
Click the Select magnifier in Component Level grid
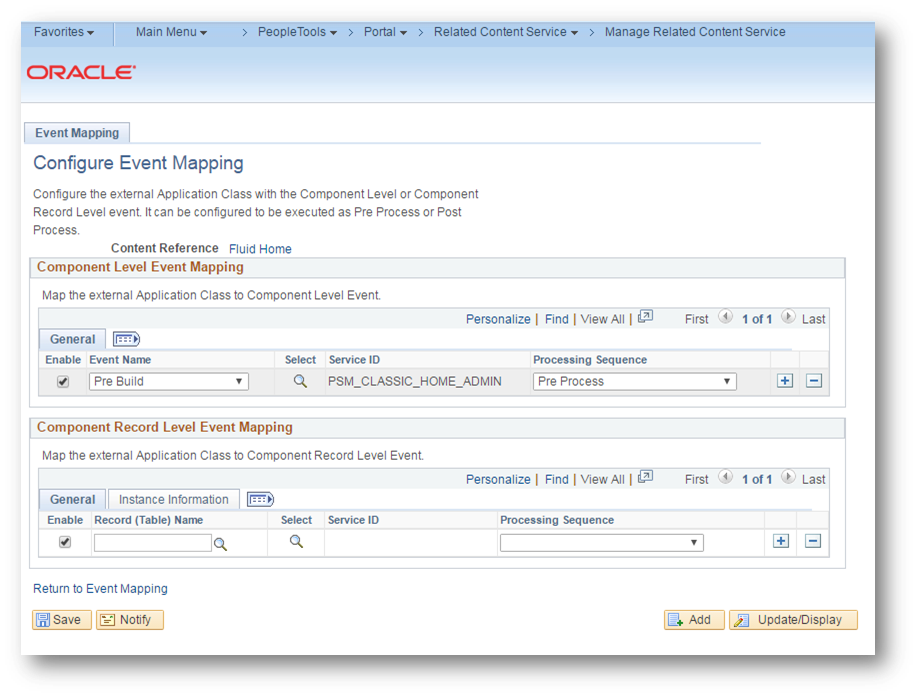[299, 381]
